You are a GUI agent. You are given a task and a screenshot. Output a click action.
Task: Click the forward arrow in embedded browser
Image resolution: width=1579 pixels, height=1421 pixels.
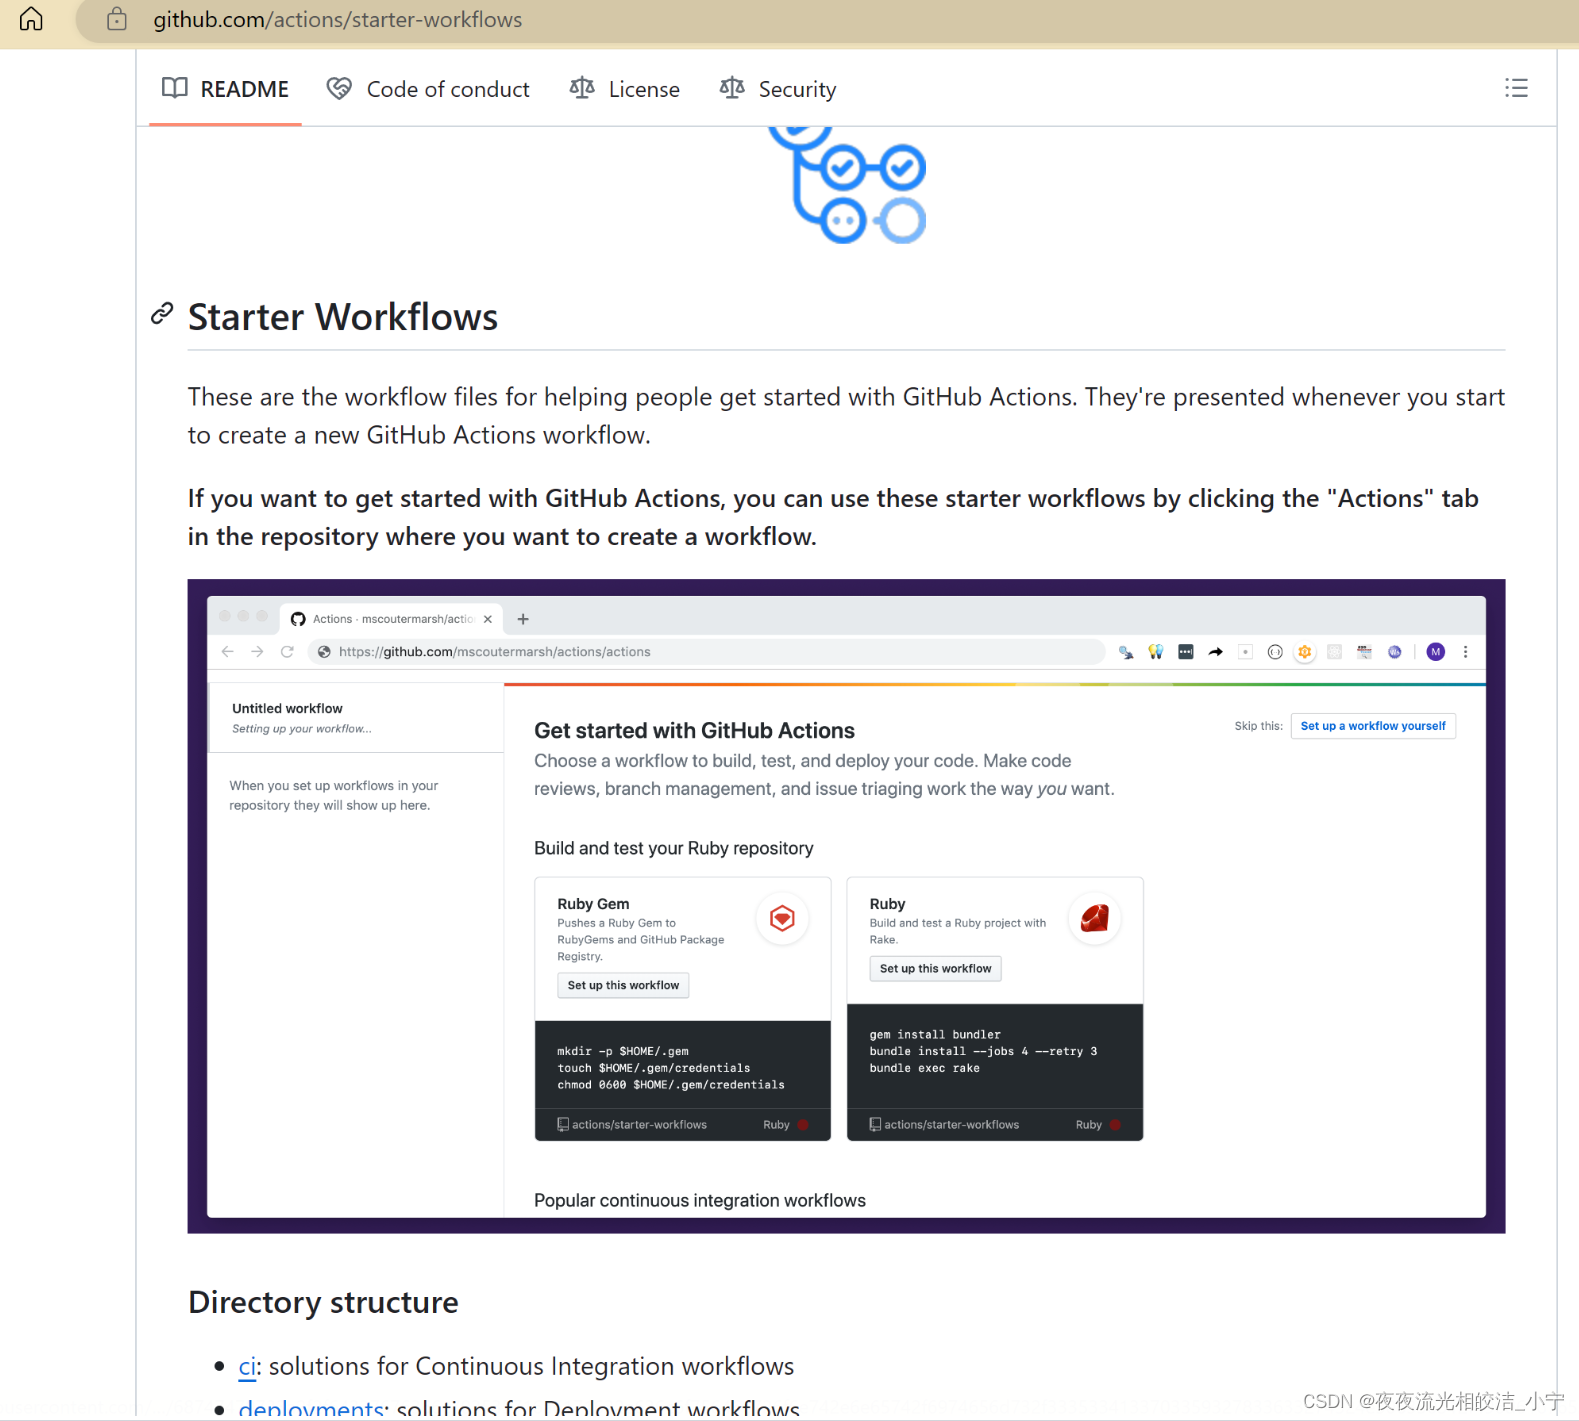[x=258, y=652]
